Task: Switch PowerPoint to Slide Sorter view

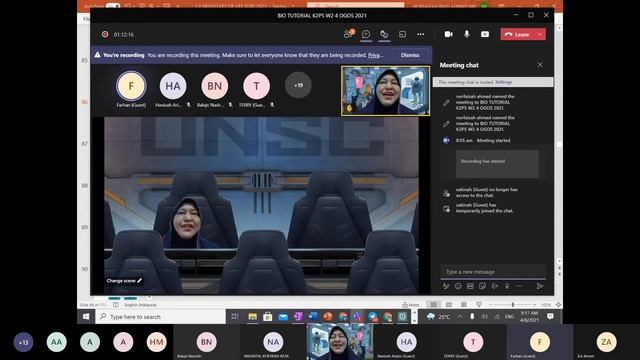Action: 449,305
